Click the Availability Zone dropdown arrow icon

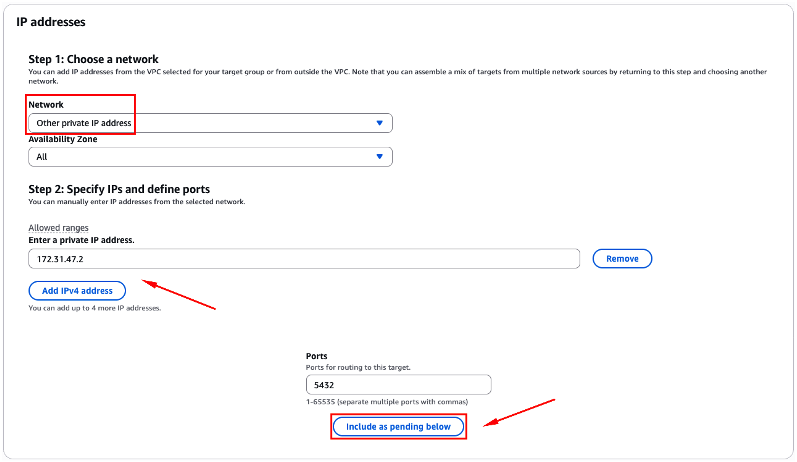379,157
